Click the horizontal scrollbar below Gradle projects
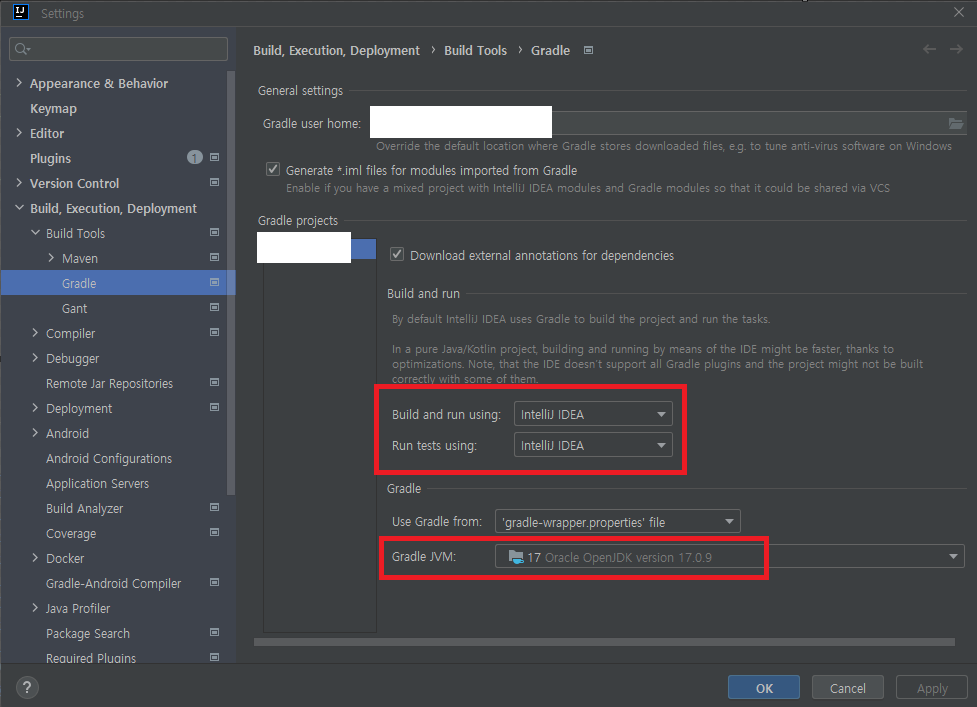Screen dimensions: 977x707 point(604,642)
